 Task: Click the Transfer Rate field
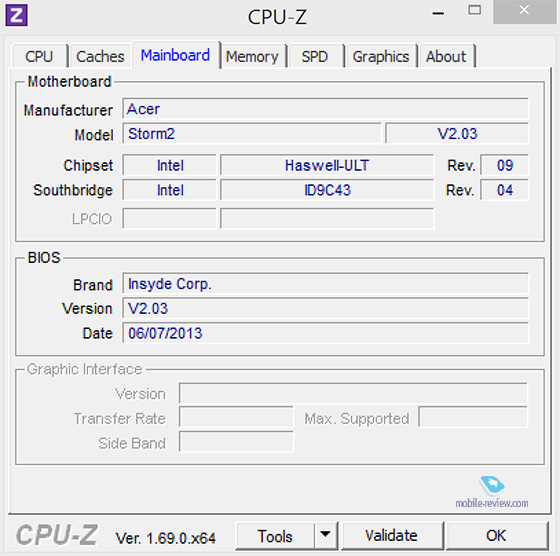click(x=236, y=417)
